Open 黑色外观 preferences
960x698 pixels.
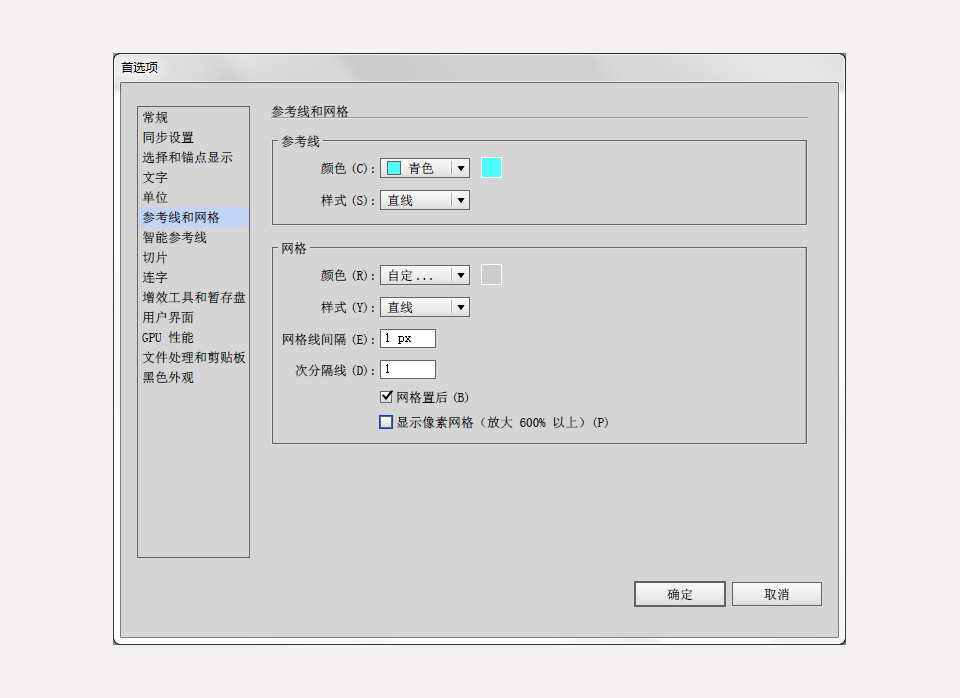pos(168,378)
